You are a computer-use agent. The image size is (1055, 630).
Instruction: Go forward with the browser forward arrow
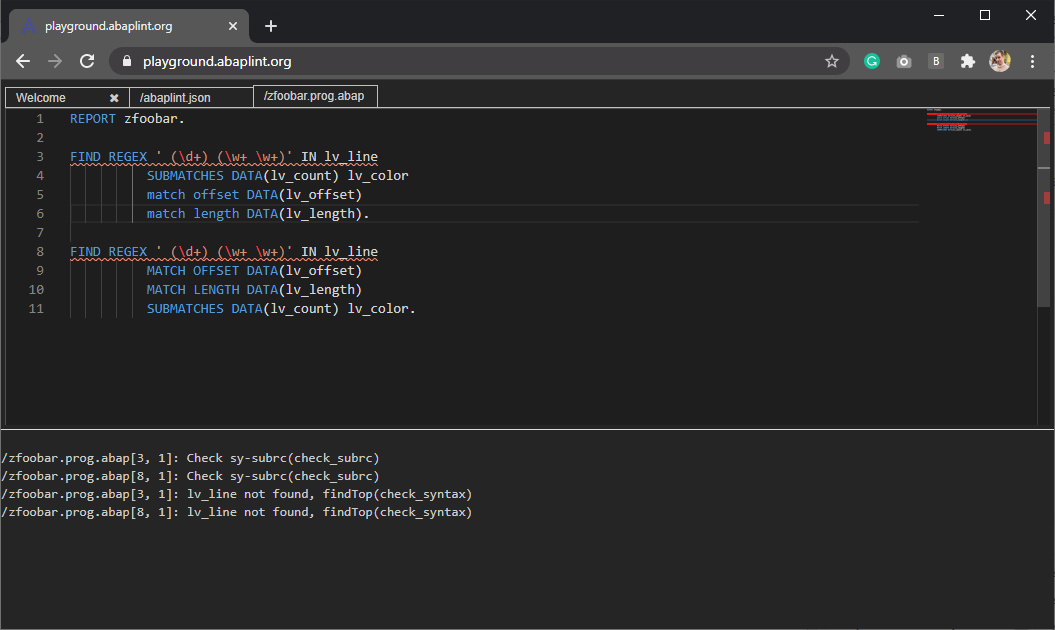(x=55, y=61)
